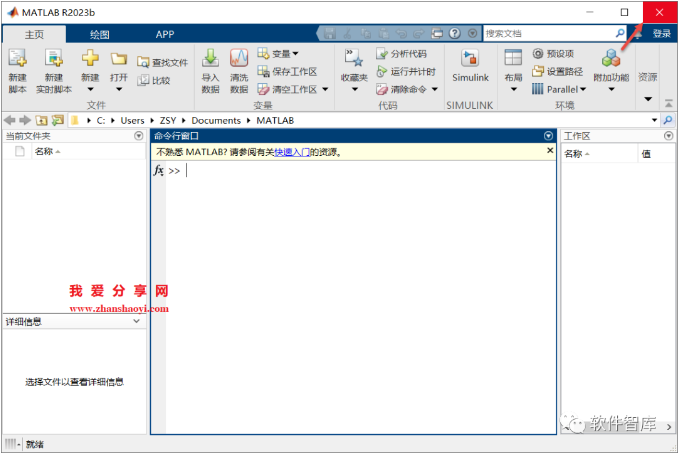The image size is (679, 453).
Task: Click 保存工作区 save workspace
Action: pos(287,71)
